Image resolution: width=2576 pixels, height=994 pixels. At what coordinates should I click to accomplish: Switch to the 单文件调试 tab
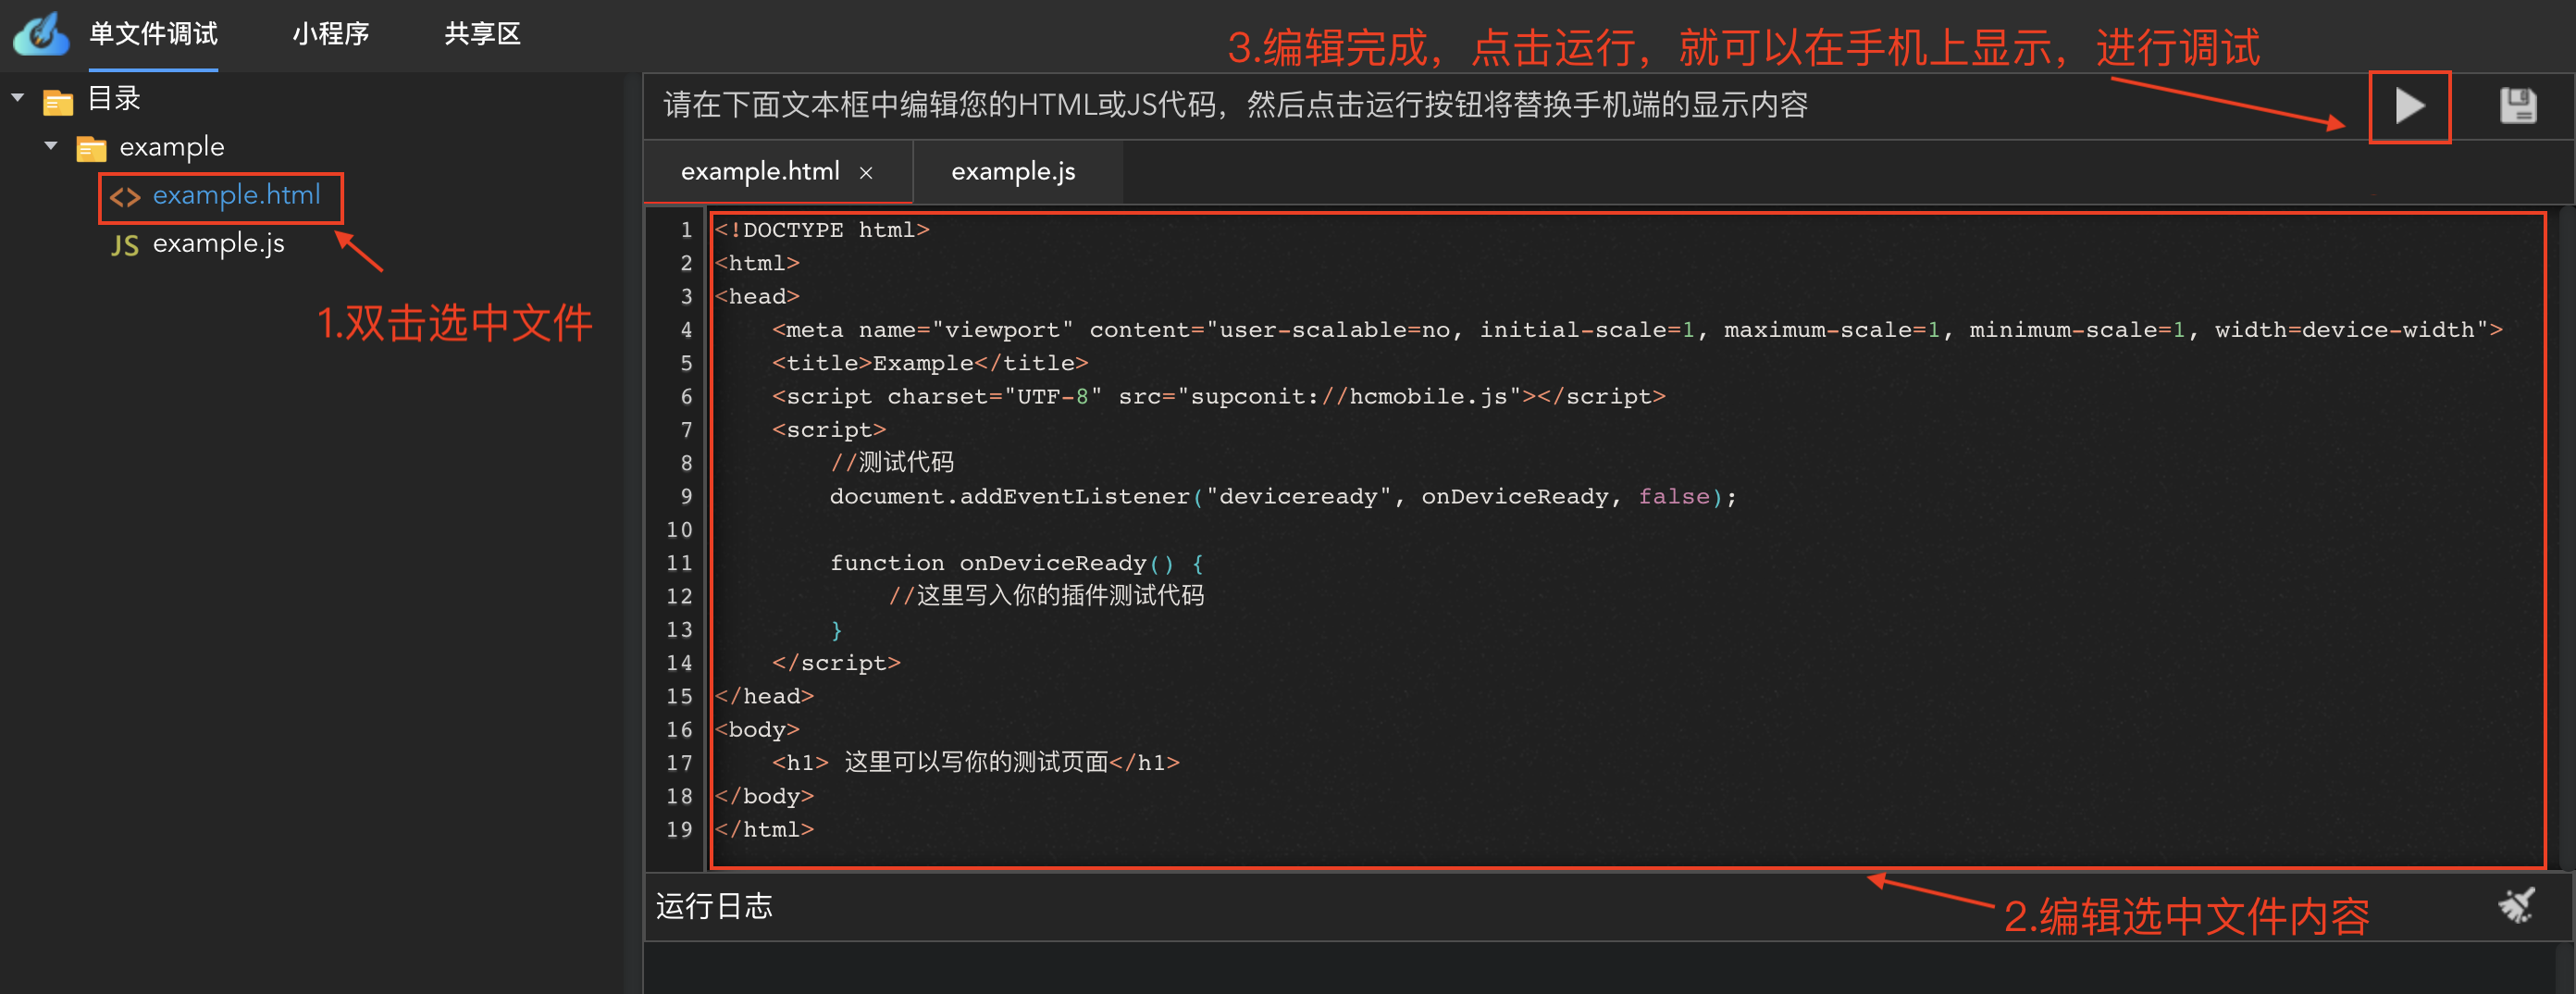pyautogui.click(x=153, y=34)
